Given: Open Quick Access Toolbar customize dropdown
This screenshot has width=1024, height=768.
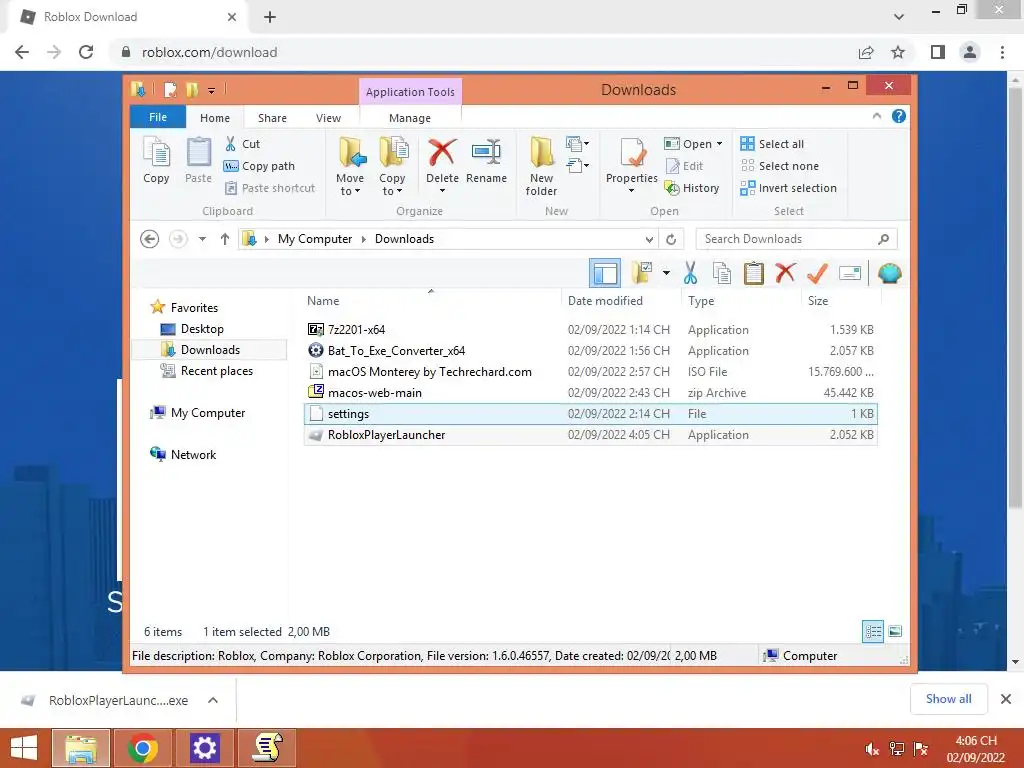Looking at the screenshot, I should pyautogui.click(x=212, y=90).
